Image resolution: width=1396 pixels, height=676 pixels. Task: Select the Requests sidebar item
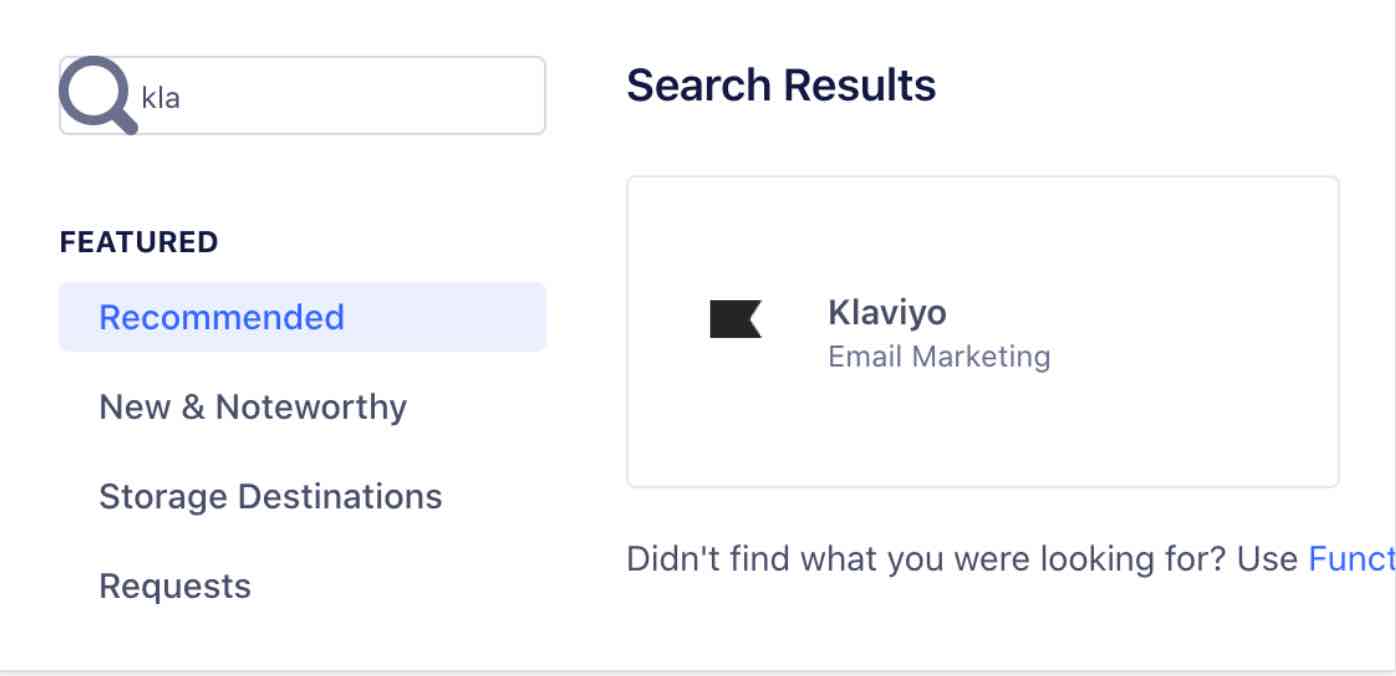(x=174, y=587)
